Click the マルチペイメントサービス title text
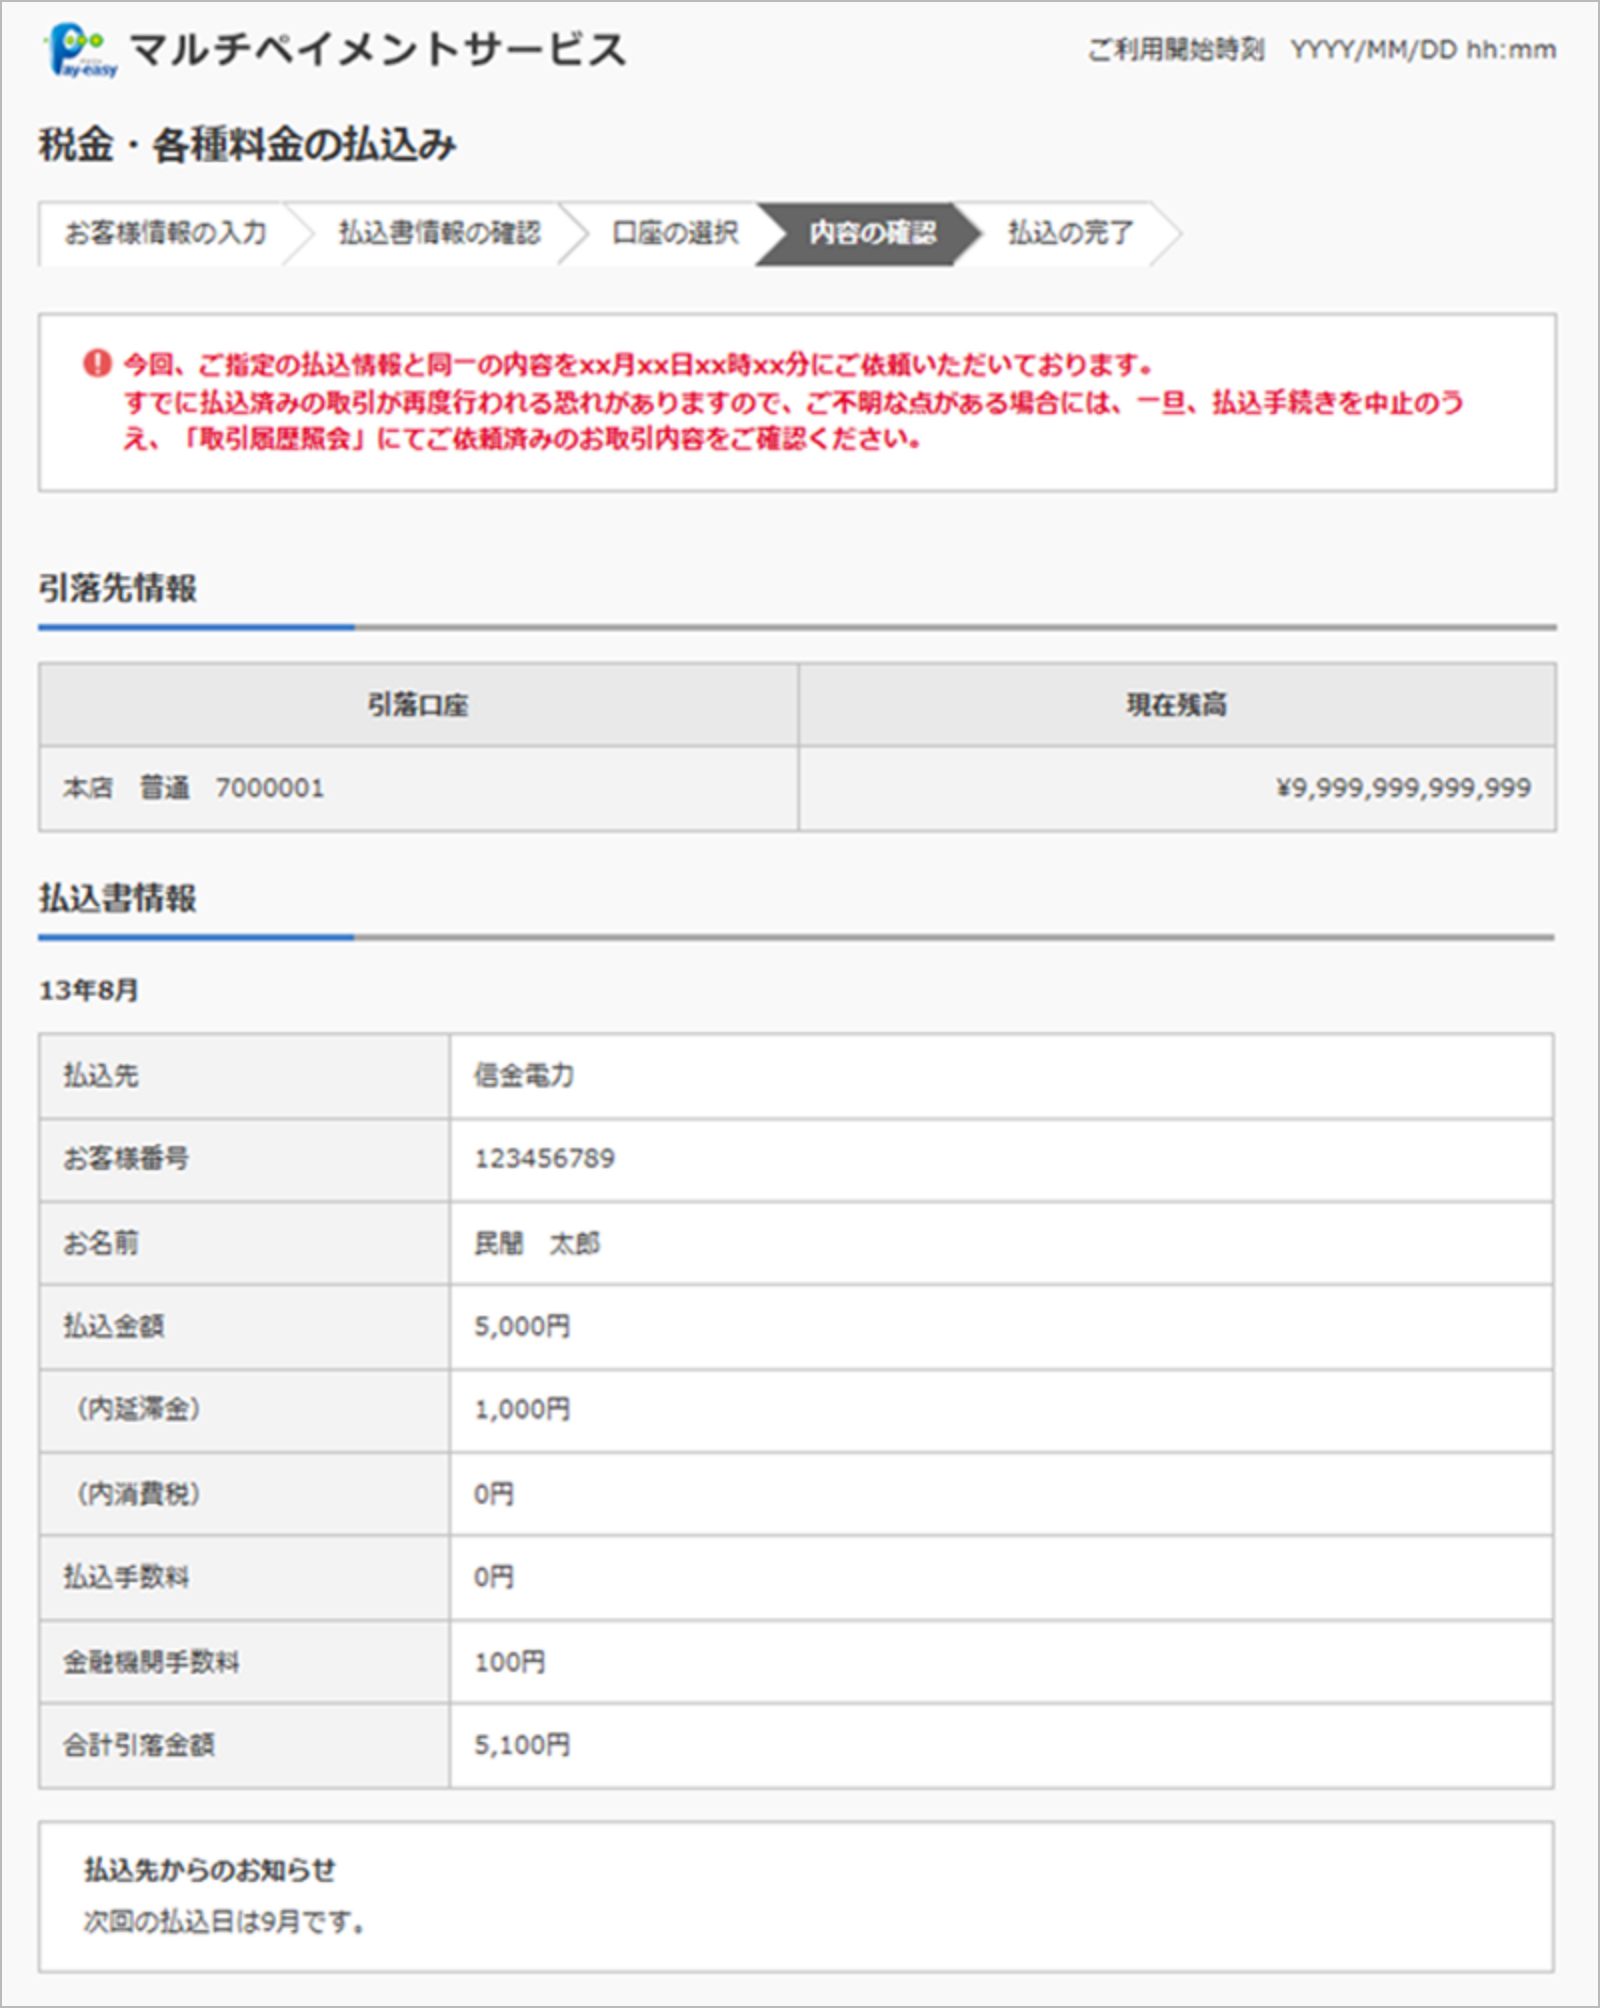Viewport: 1600px width, 2008px height. [x=378, y=50]
